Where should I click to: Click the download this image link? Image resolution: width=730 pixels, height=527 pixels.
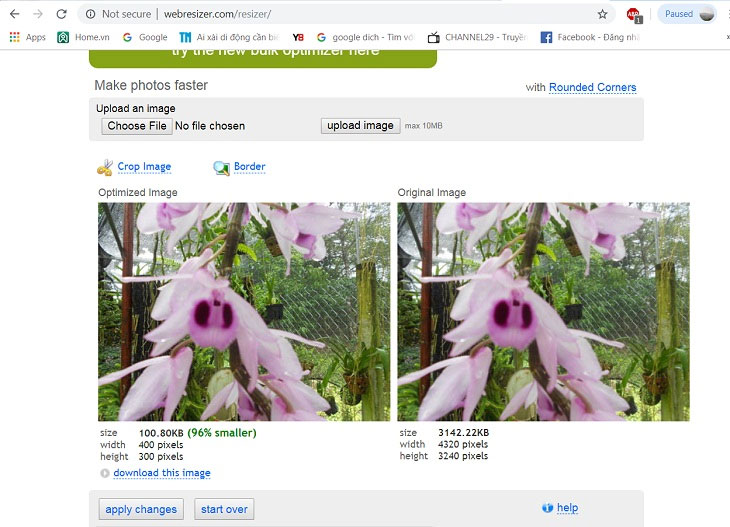click(162, 473)
